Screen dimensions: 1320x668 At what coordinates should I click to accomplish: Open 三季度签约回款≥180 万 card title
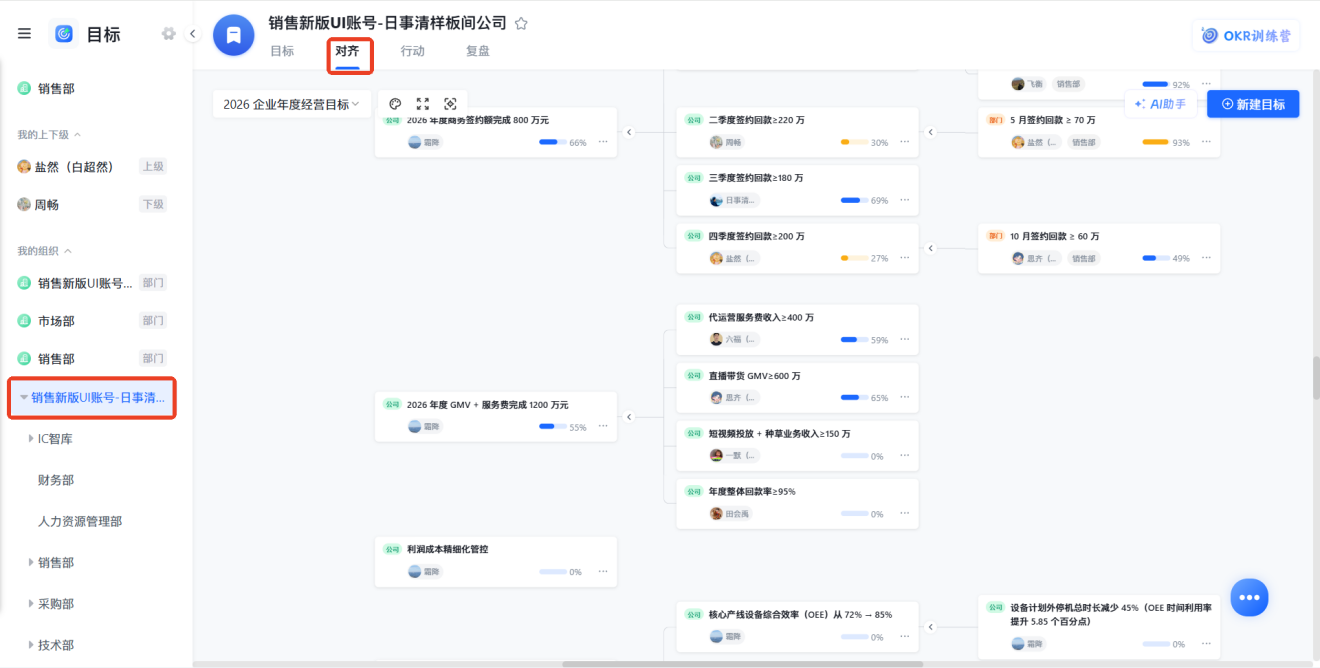[756, 178]
